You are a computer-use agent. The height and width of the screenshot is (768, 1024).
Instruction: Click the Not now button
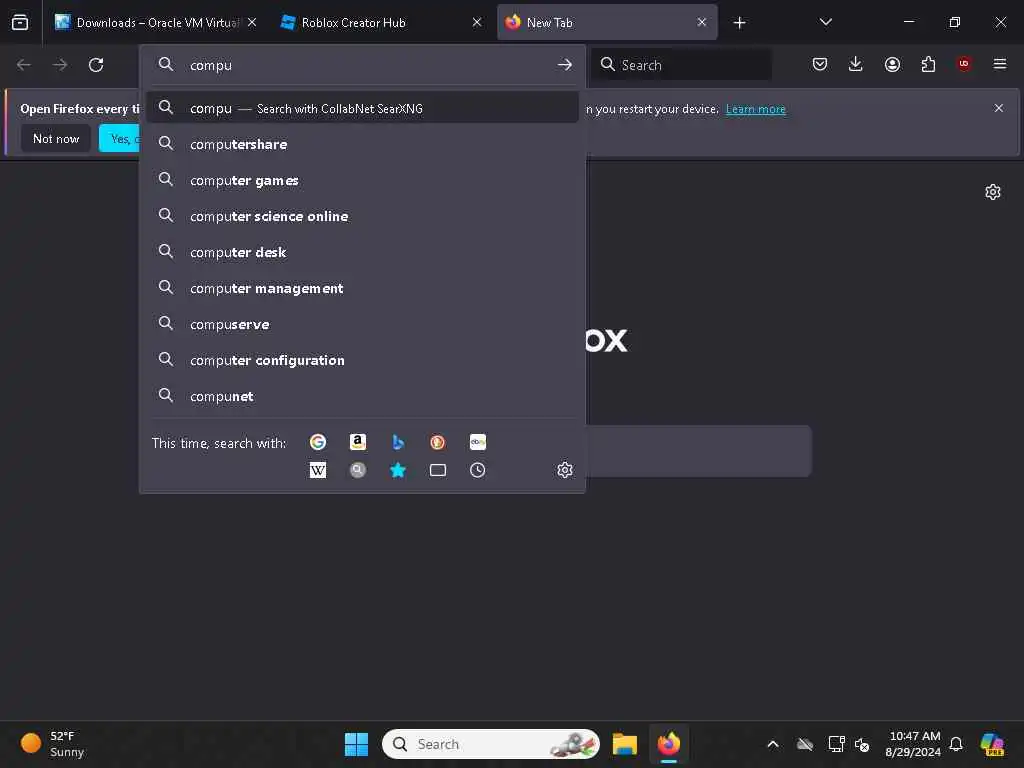pyautogui.click(x=56, y=138)
